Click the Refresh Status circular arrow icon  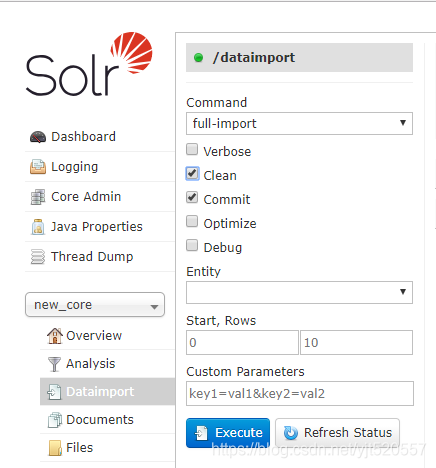pyautogui.click(x=291, y=433)
